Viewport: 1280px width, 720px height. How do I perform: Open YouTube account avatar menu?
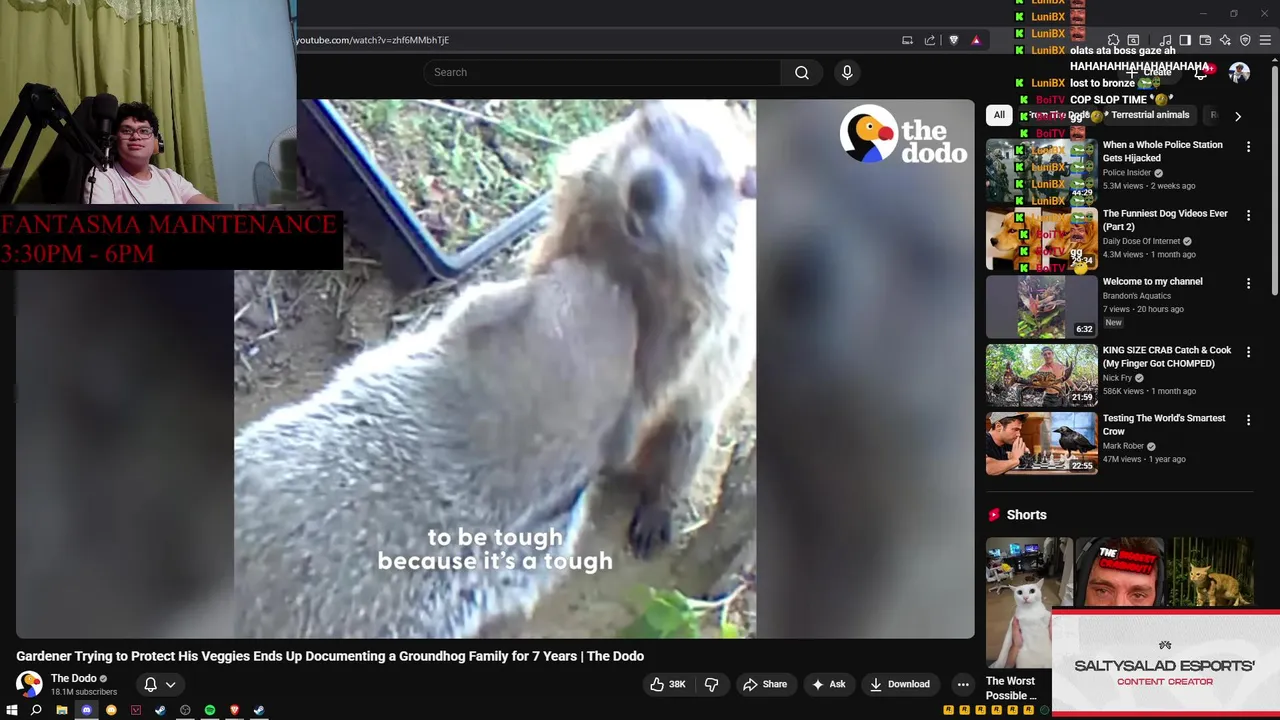pyautogui.click(x=1239, y=72)
